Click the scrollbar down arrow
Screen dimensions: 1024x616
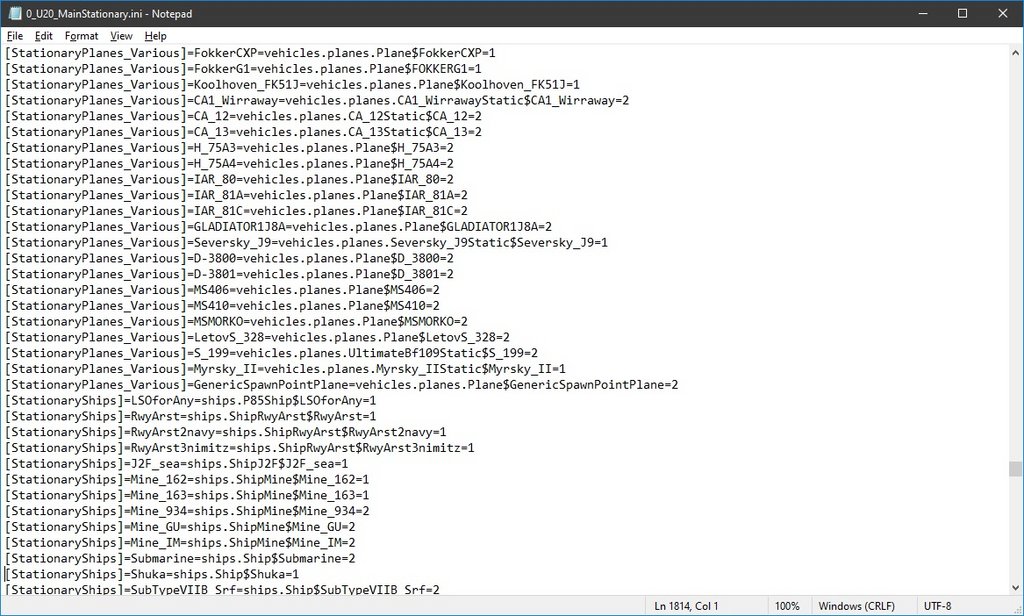pyautogui.click(x=1015, y=587)
